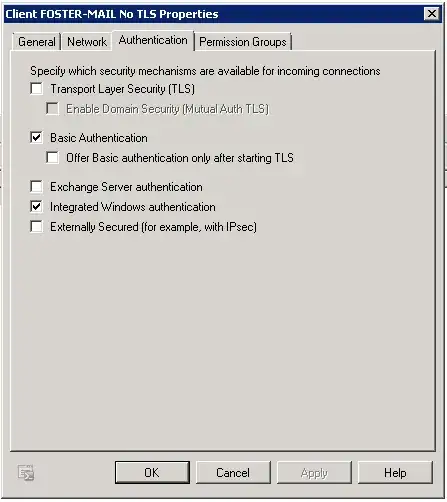Switch to the General tab
The width and height of the screenshot is (447, 502).
(37, 42)
